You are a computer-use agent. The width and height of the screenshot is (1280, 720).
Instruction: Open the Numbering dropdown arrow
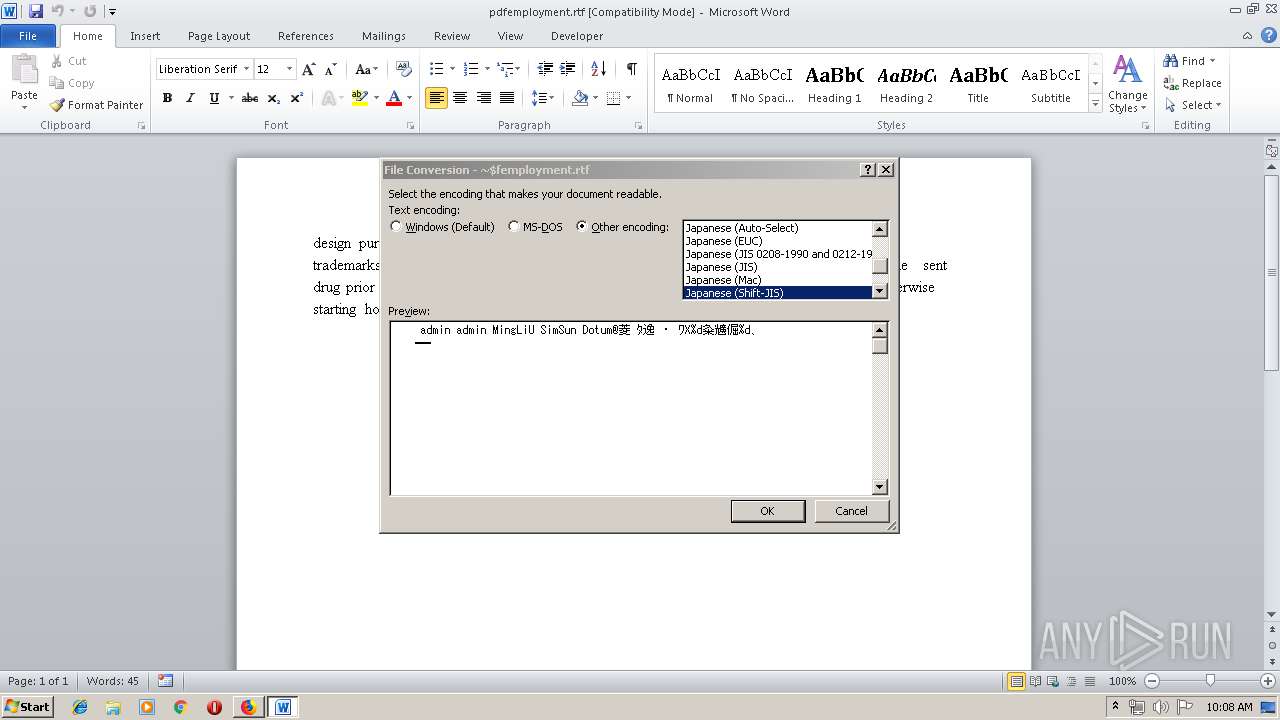[488, 69]
